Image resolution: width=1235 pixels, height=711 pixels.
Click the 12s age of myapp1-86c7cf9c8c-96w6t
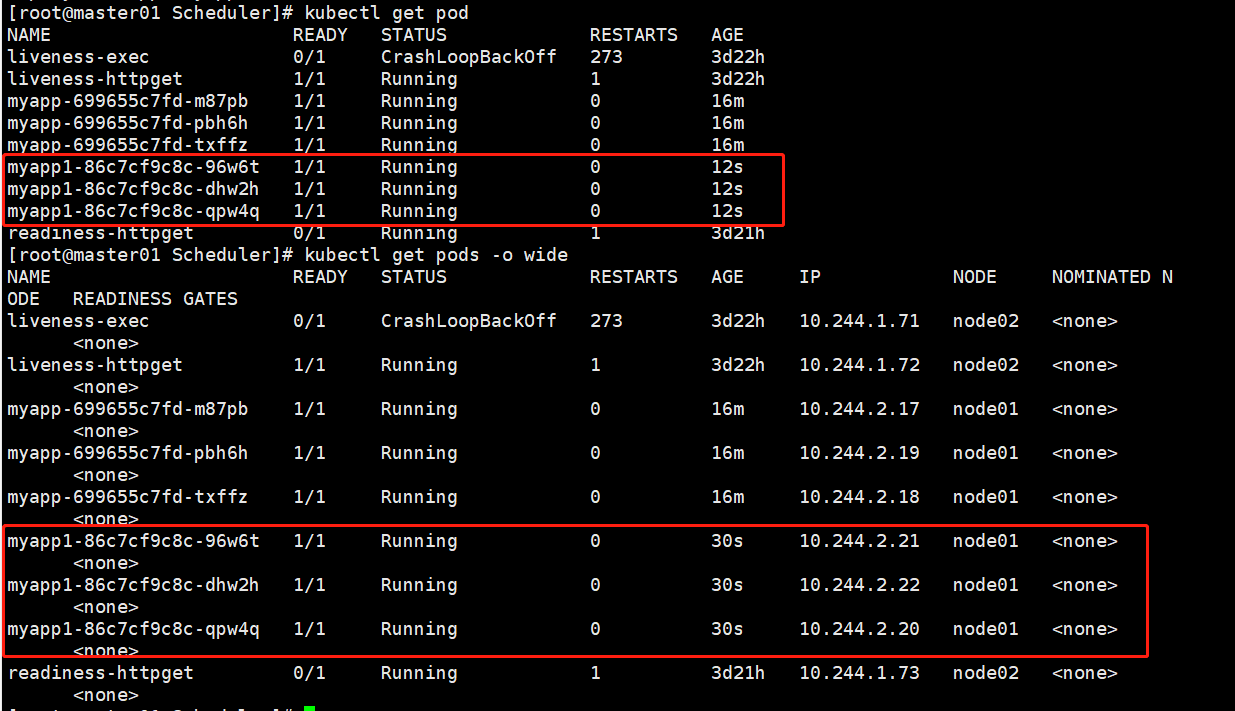727,167
